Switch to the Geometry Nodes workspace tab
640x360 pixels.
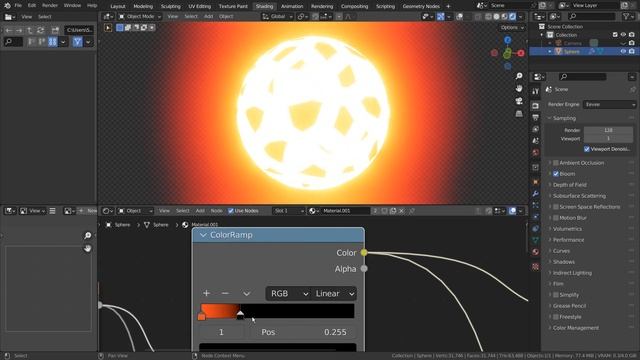pyautogui.click(x=421, y=6)
